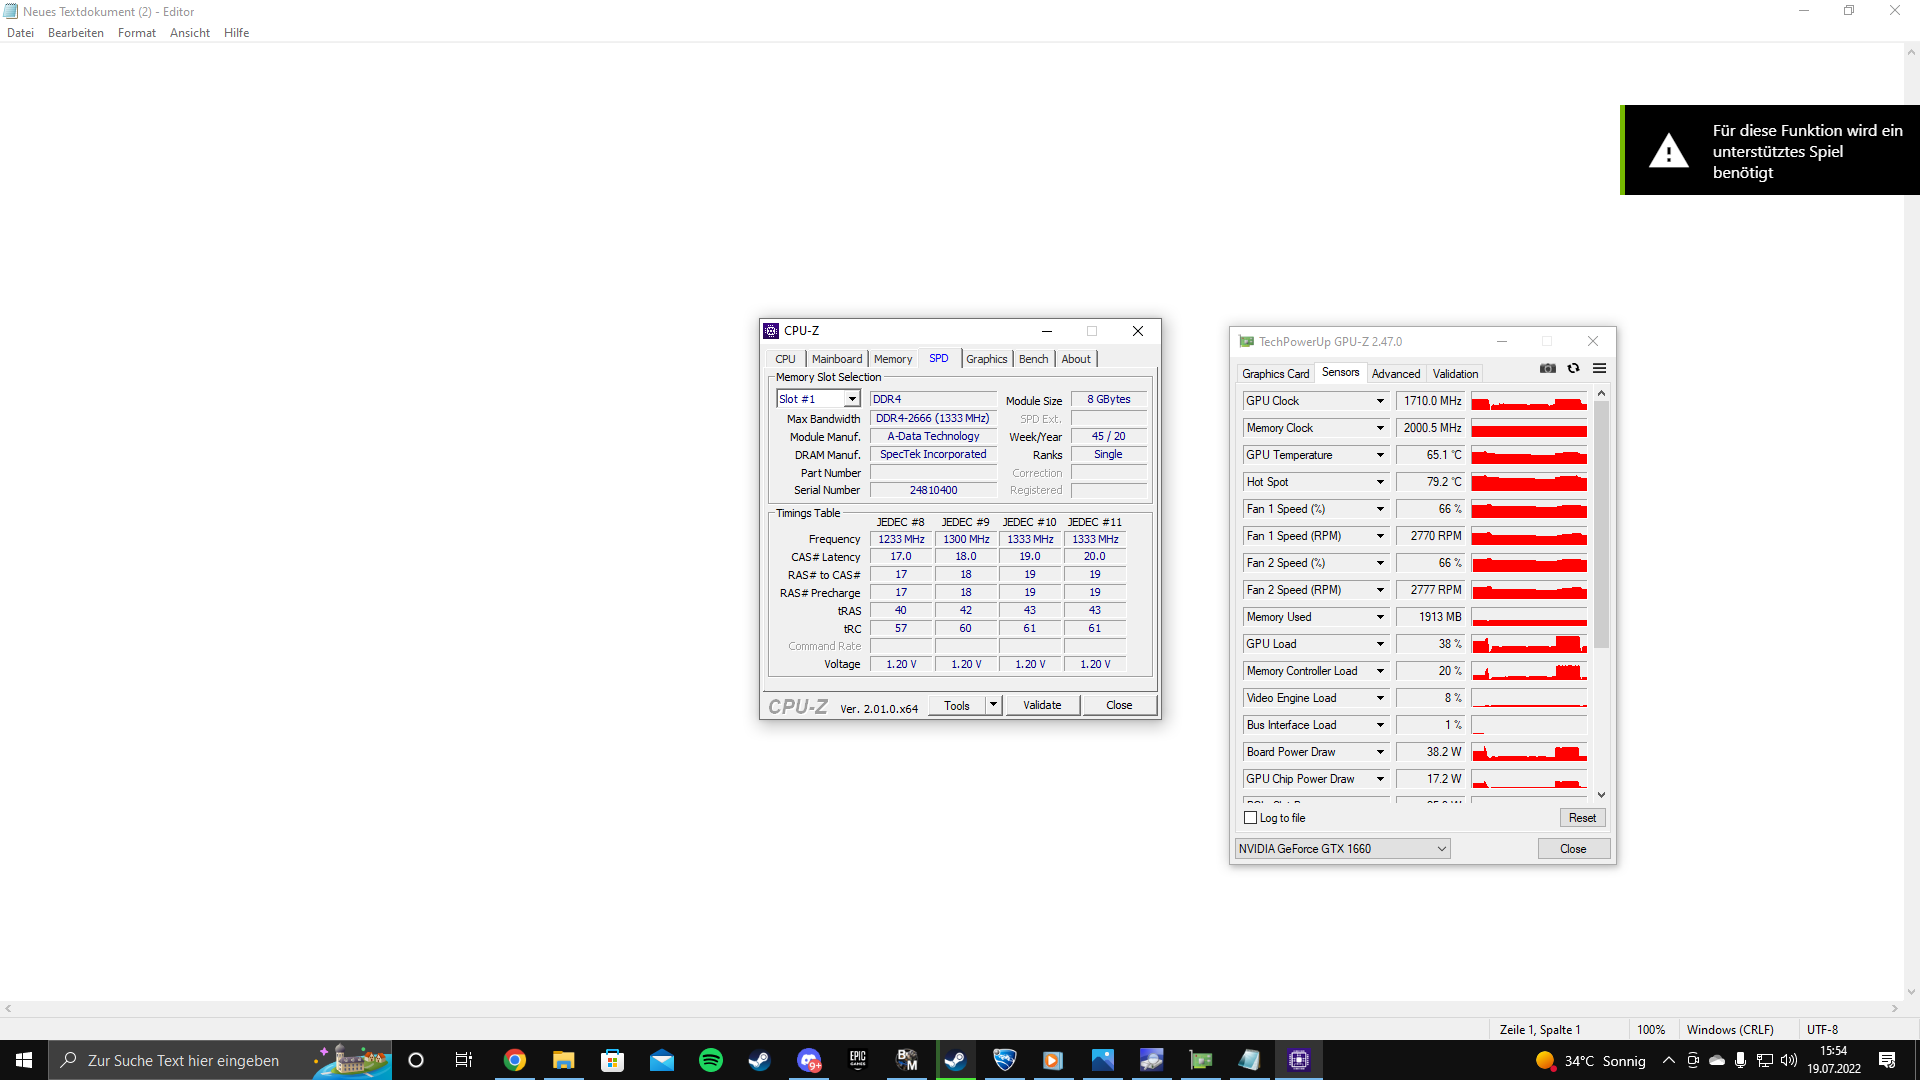
Task: Switch to the CPU tab in CPU-Z
Action: 786,359
